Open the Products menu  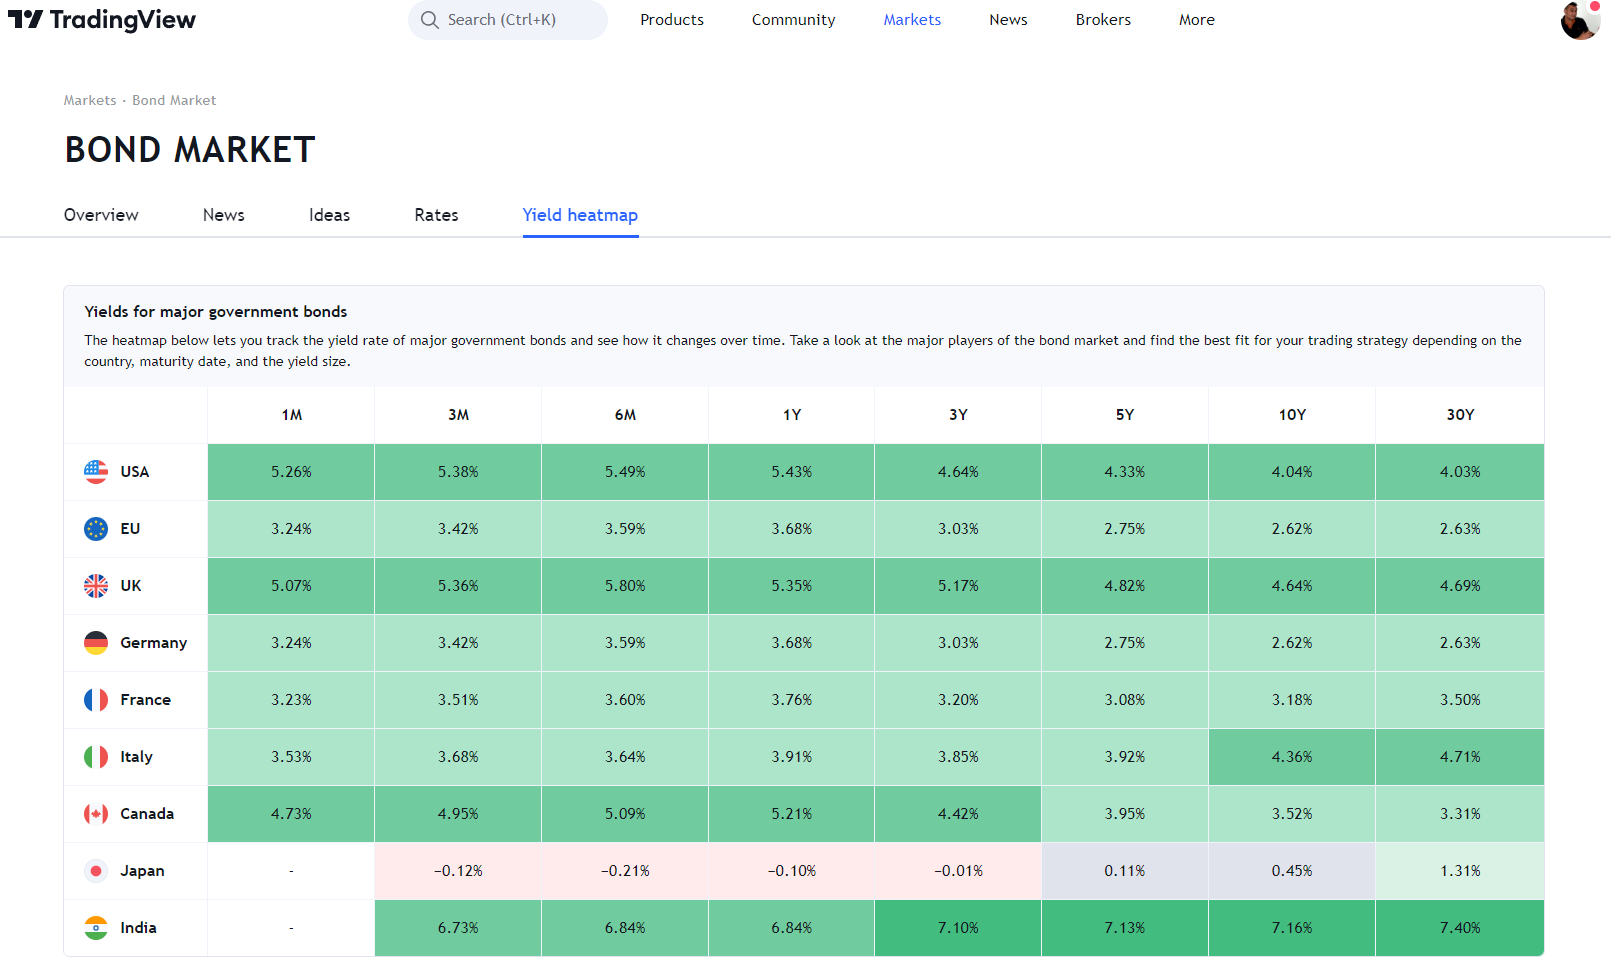(x=671, y=19)
